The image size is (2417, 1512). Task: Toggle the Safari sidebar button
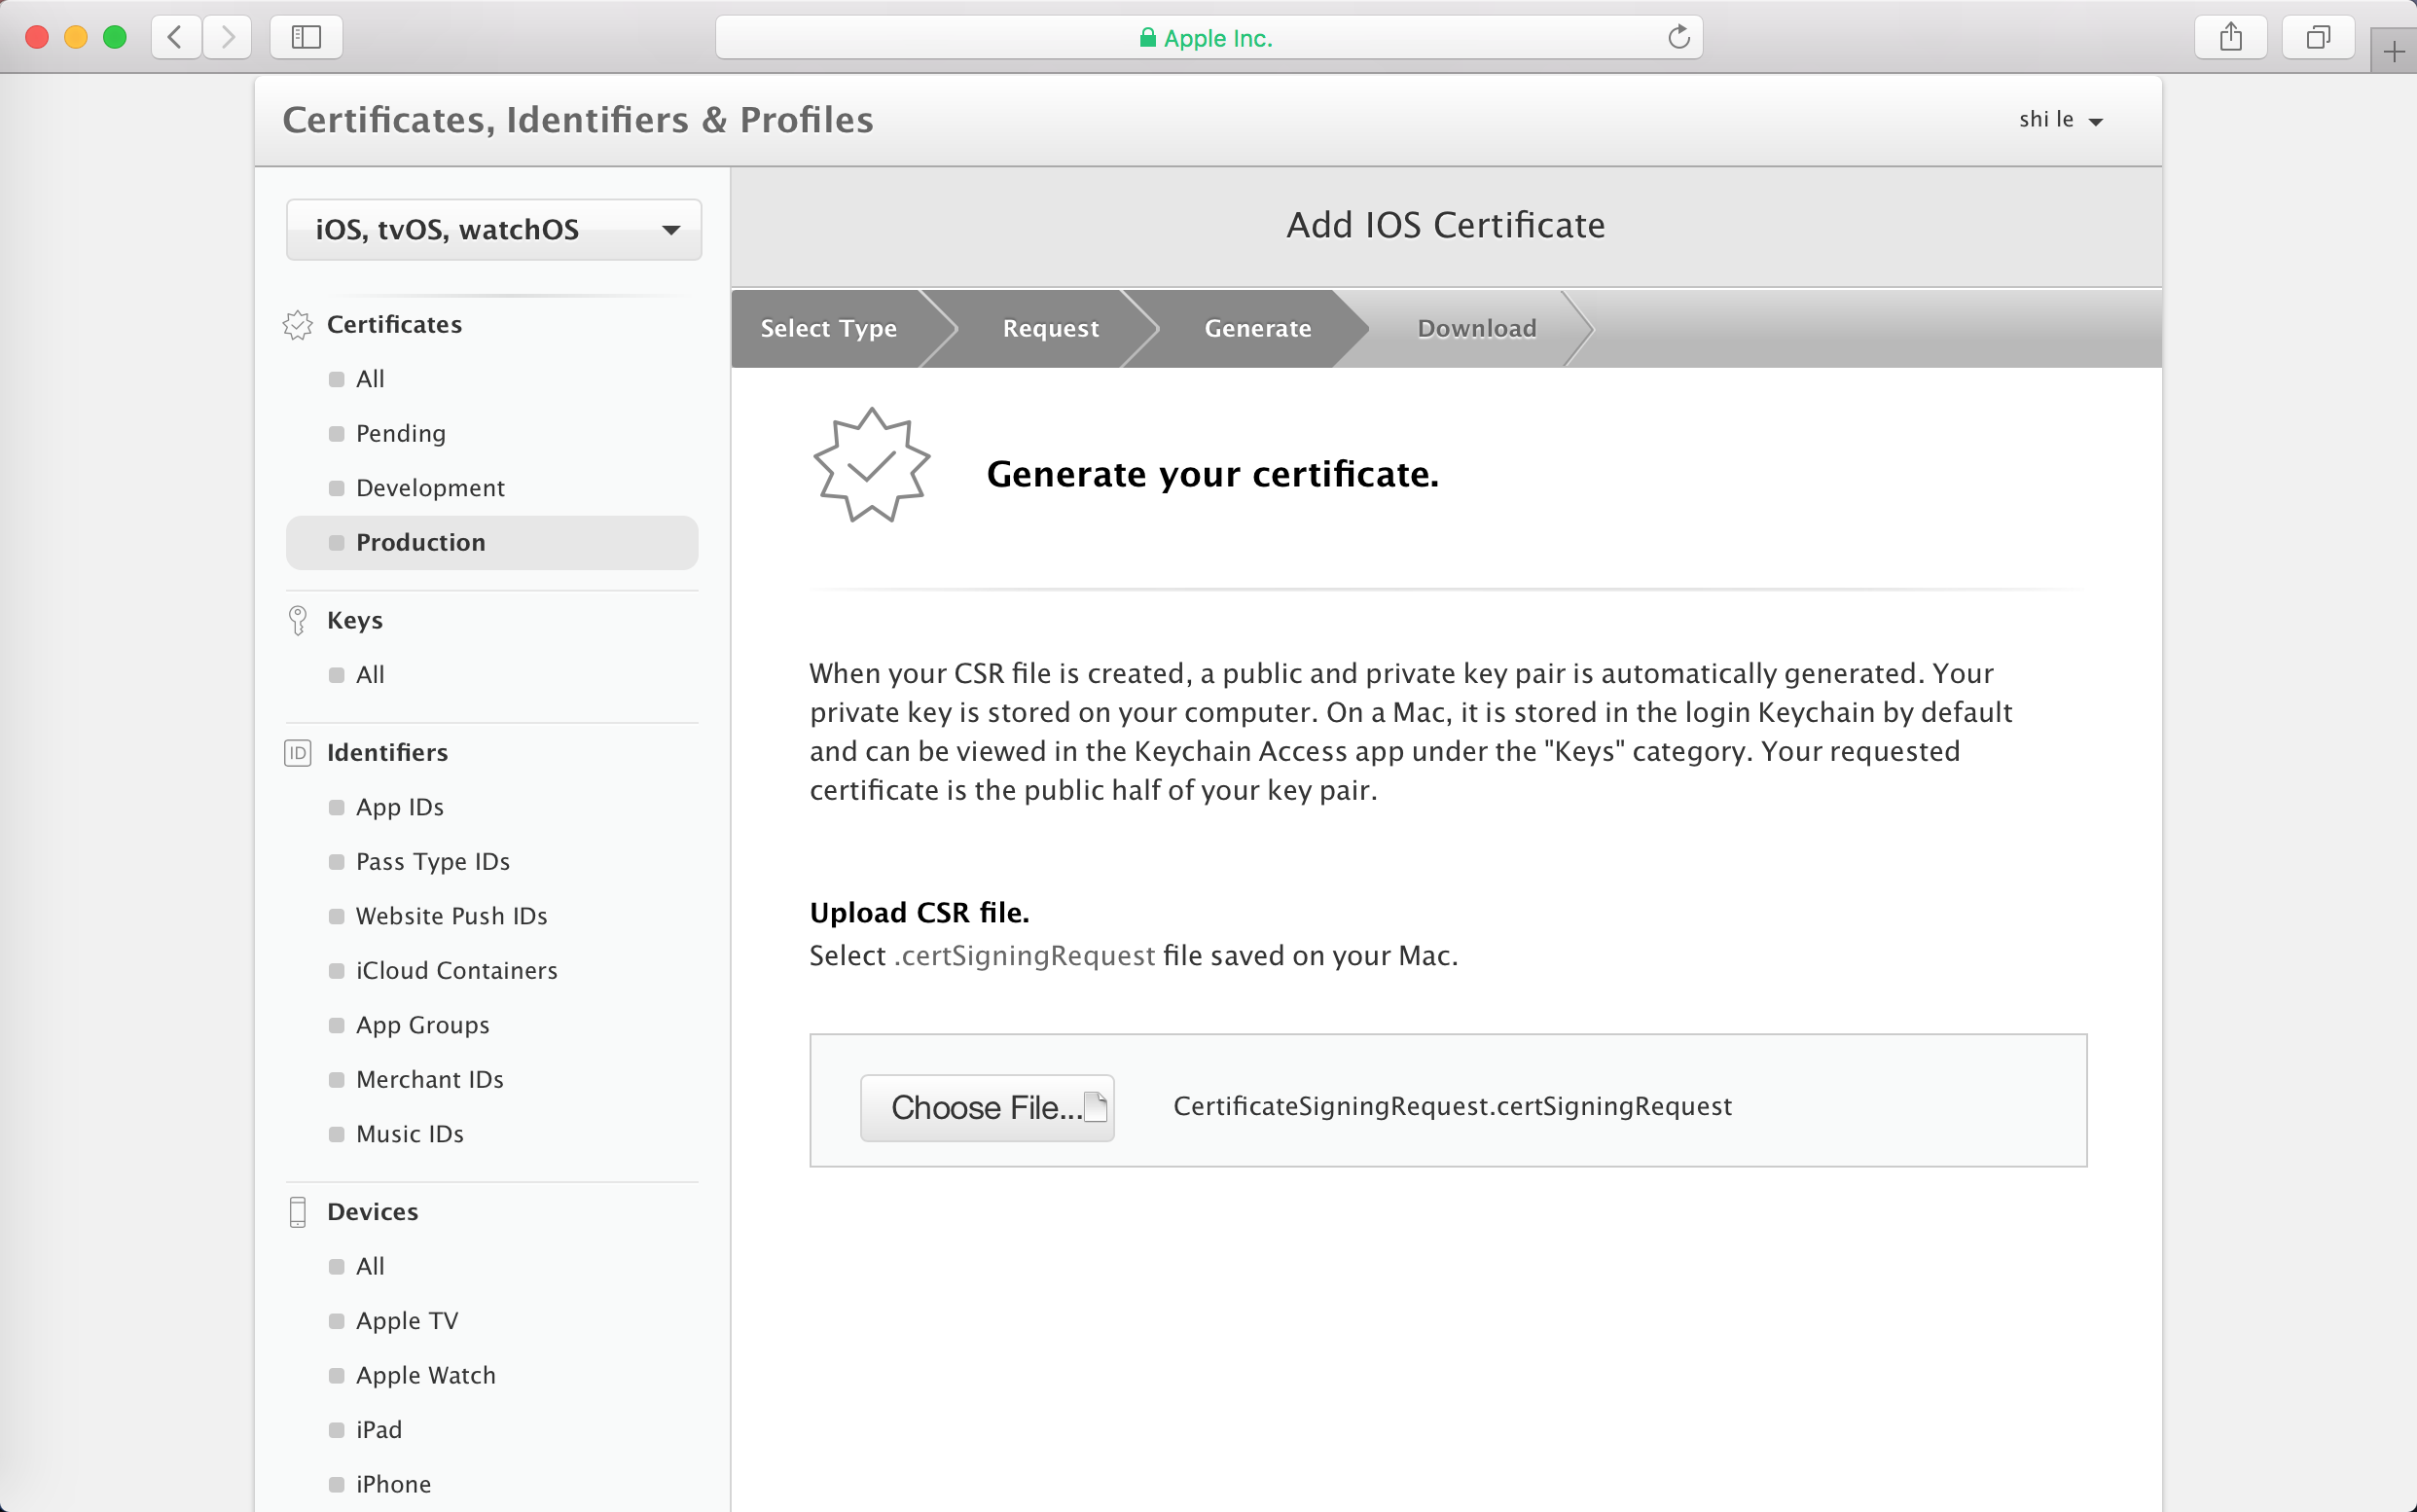[x=306, y=37]
